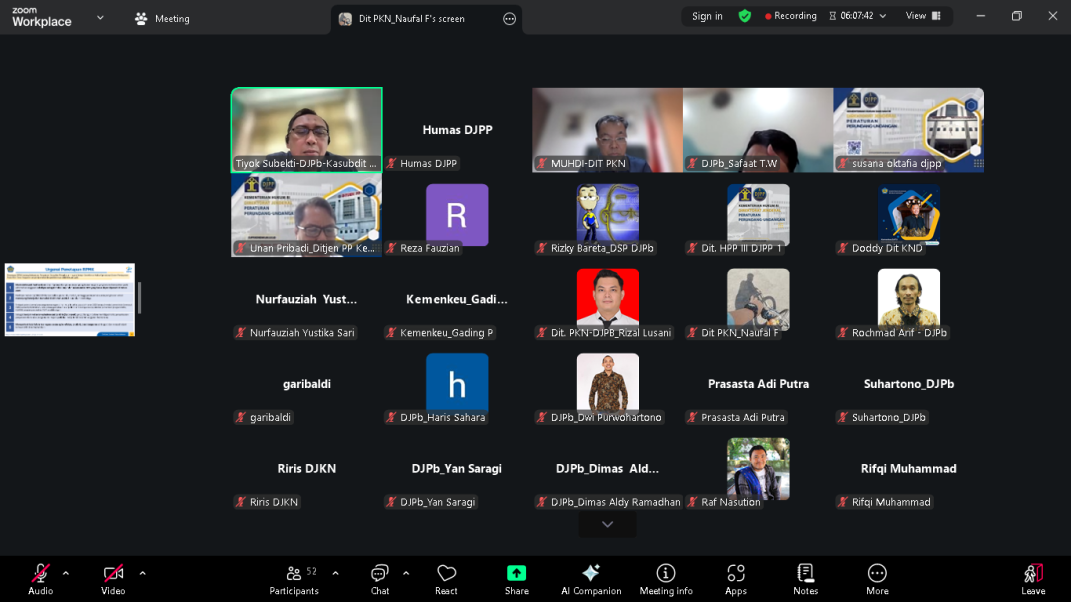Open the Chat panel
This screenshot has width=1071, height=602.
point(380,573)
